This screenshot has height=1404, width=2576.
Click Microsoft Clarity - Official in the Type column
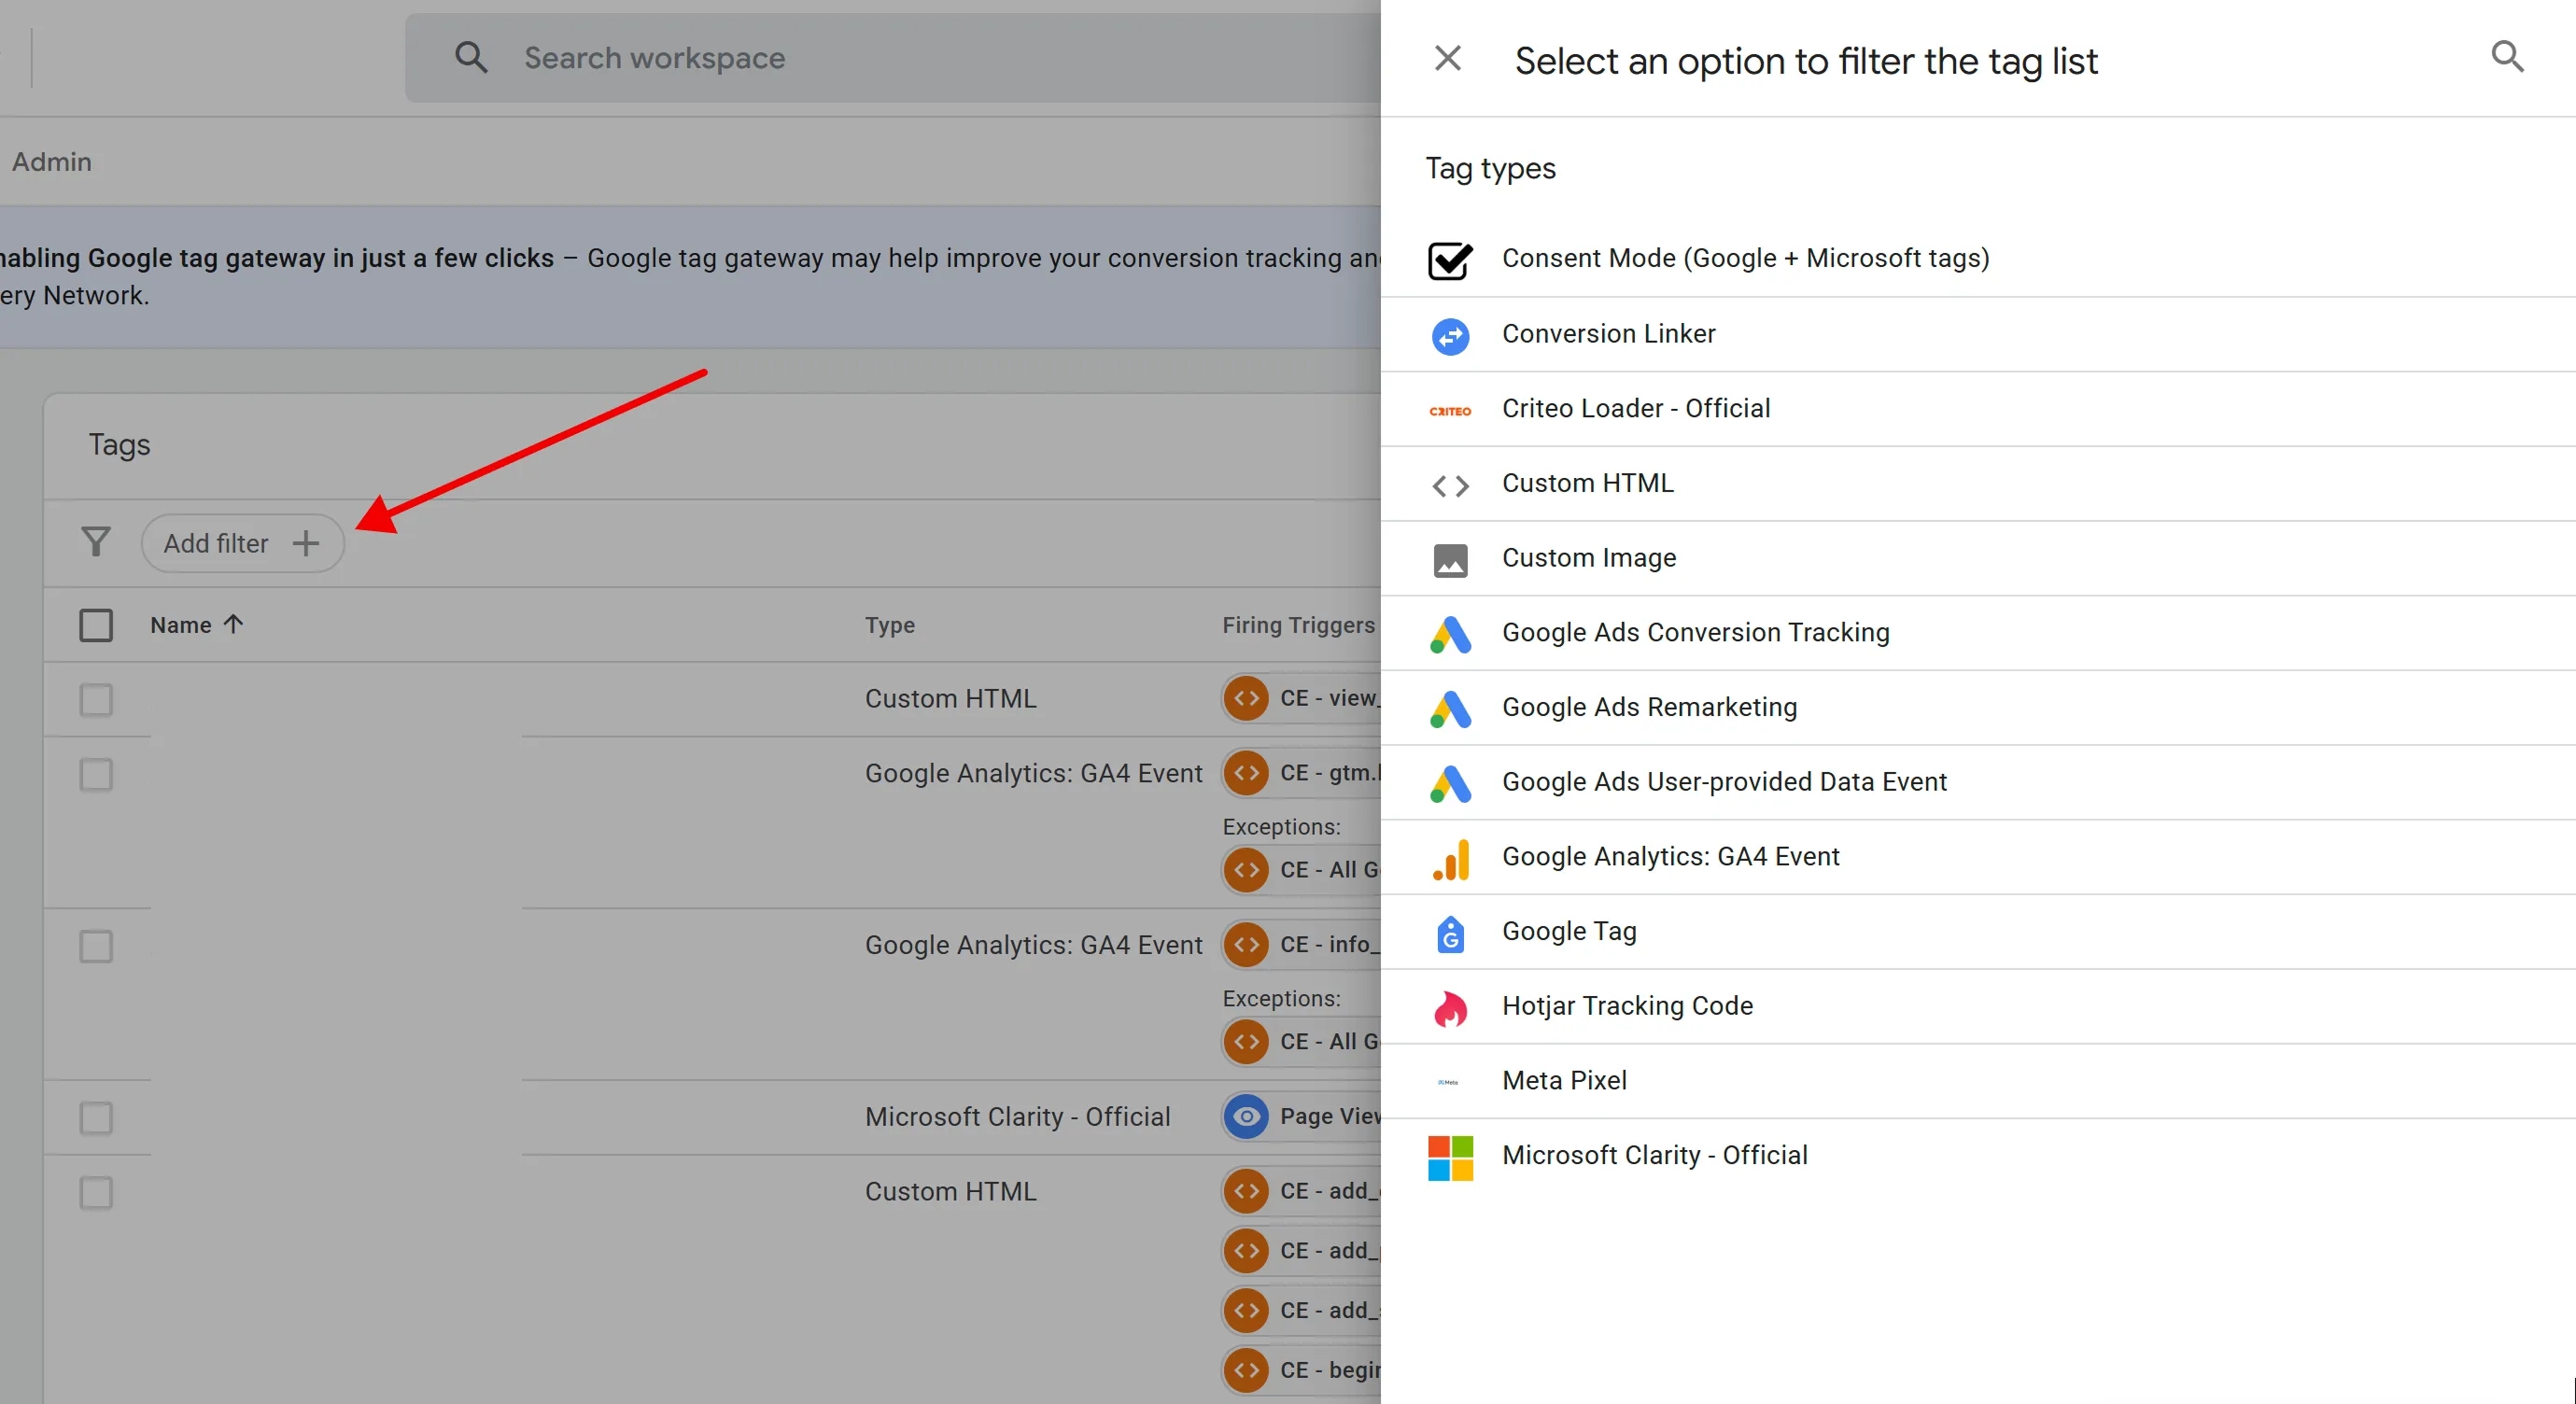(x=1017, y=1117)
